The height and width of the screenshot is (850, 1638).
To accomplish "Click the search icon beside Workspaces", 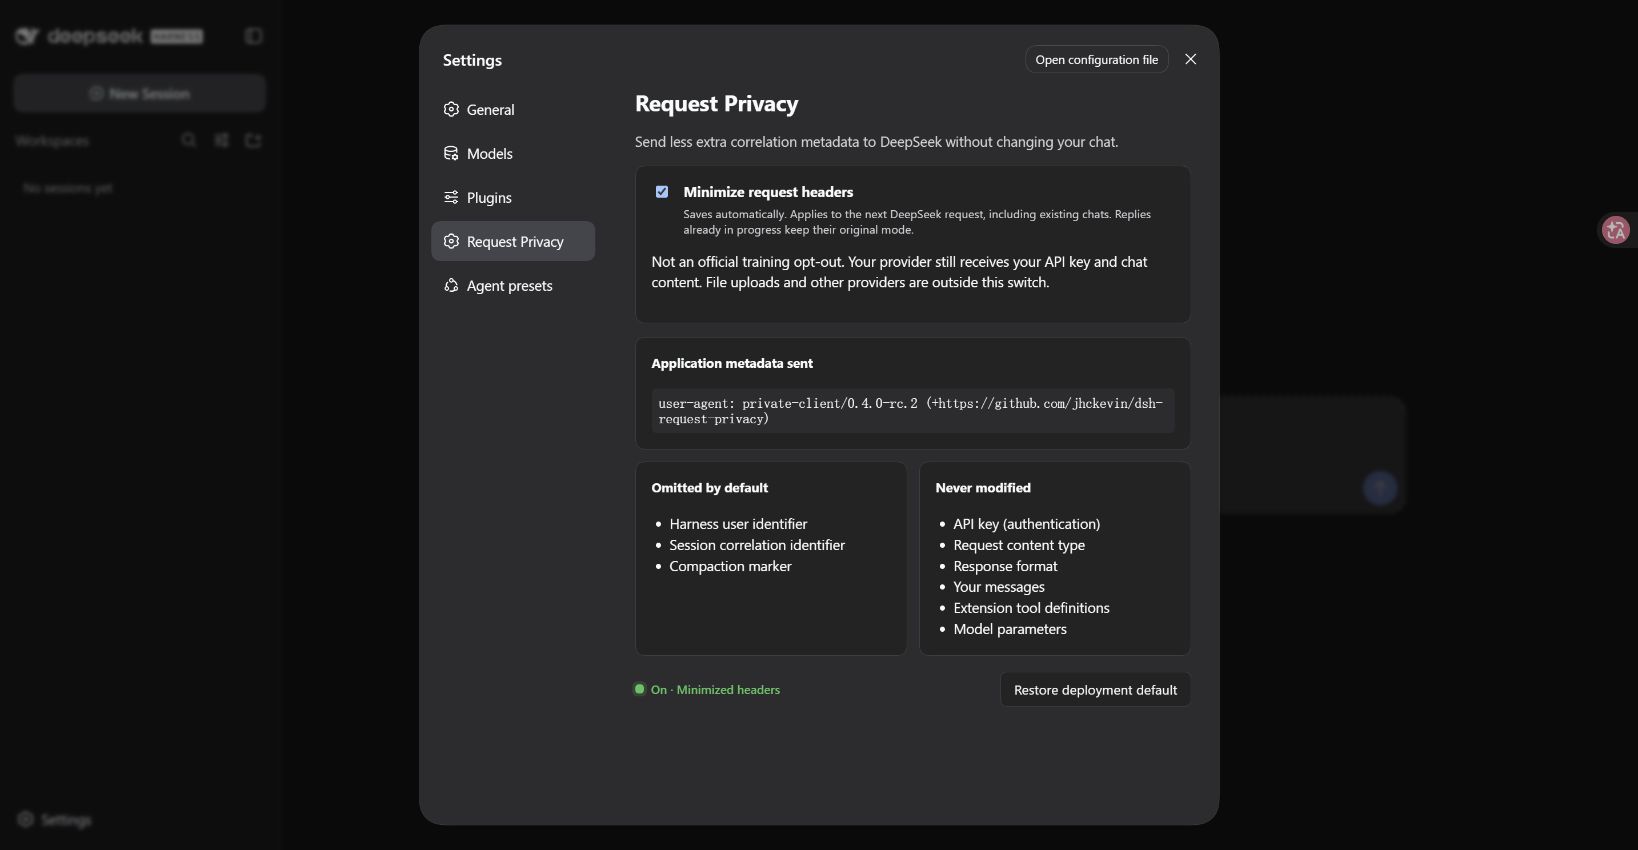I will tap(189, 140).
